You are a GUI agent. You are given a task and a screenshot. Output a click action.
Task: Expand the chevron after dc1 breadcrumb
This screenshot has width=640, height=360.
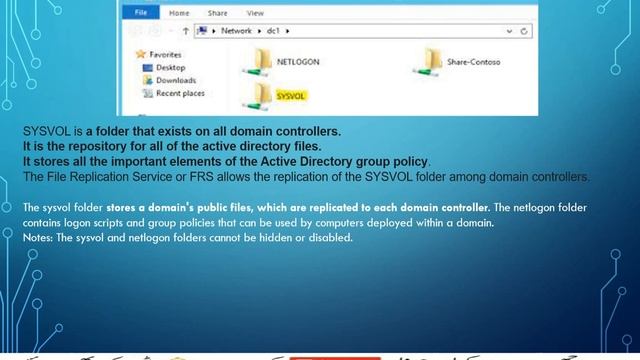[x=287, y=31]
